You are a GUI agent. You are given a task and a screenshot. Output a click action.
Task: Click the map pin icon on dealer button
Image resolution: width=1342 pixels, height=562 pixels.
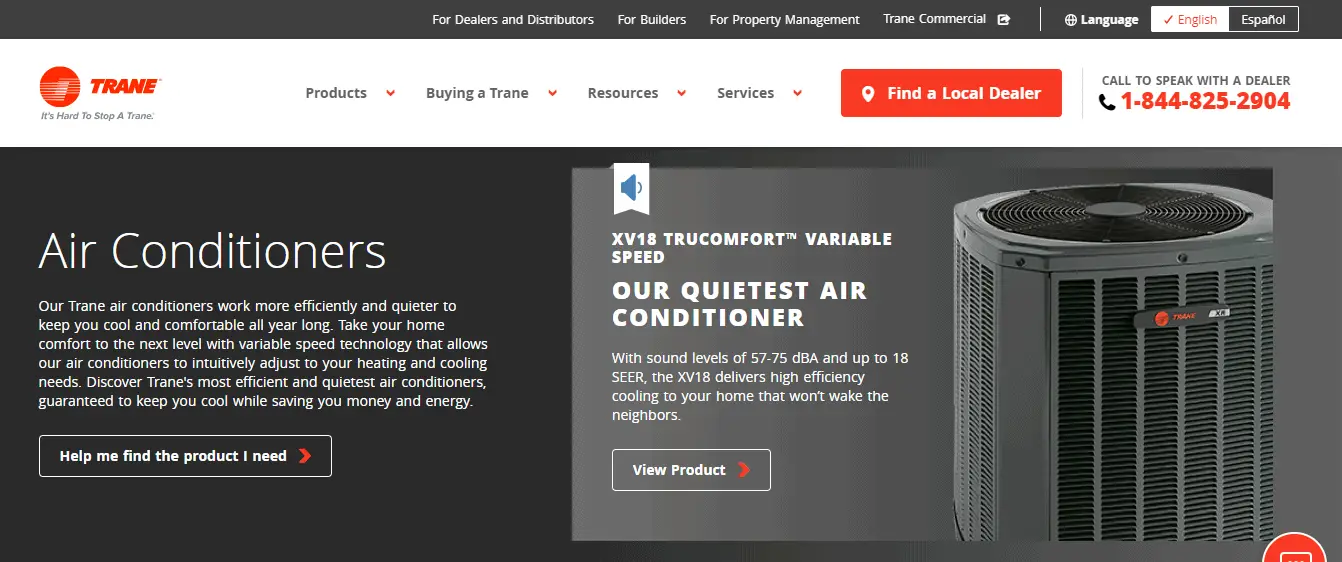[867, 94]
